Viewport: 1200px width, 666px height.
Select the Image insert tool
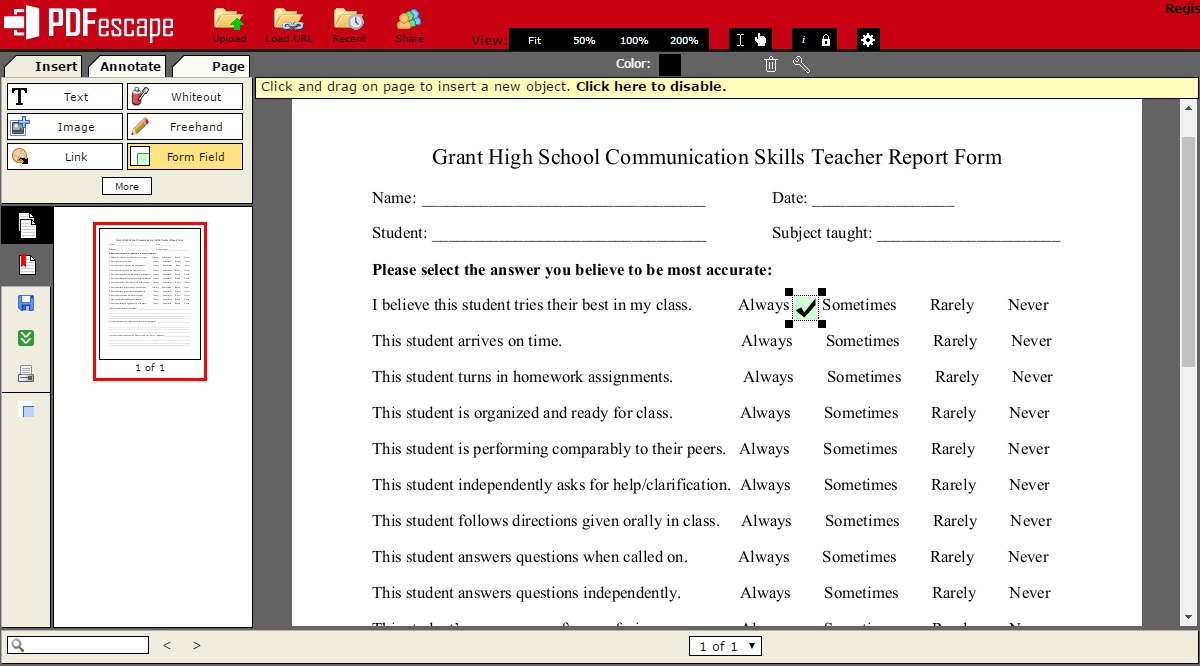pos(65,127)
